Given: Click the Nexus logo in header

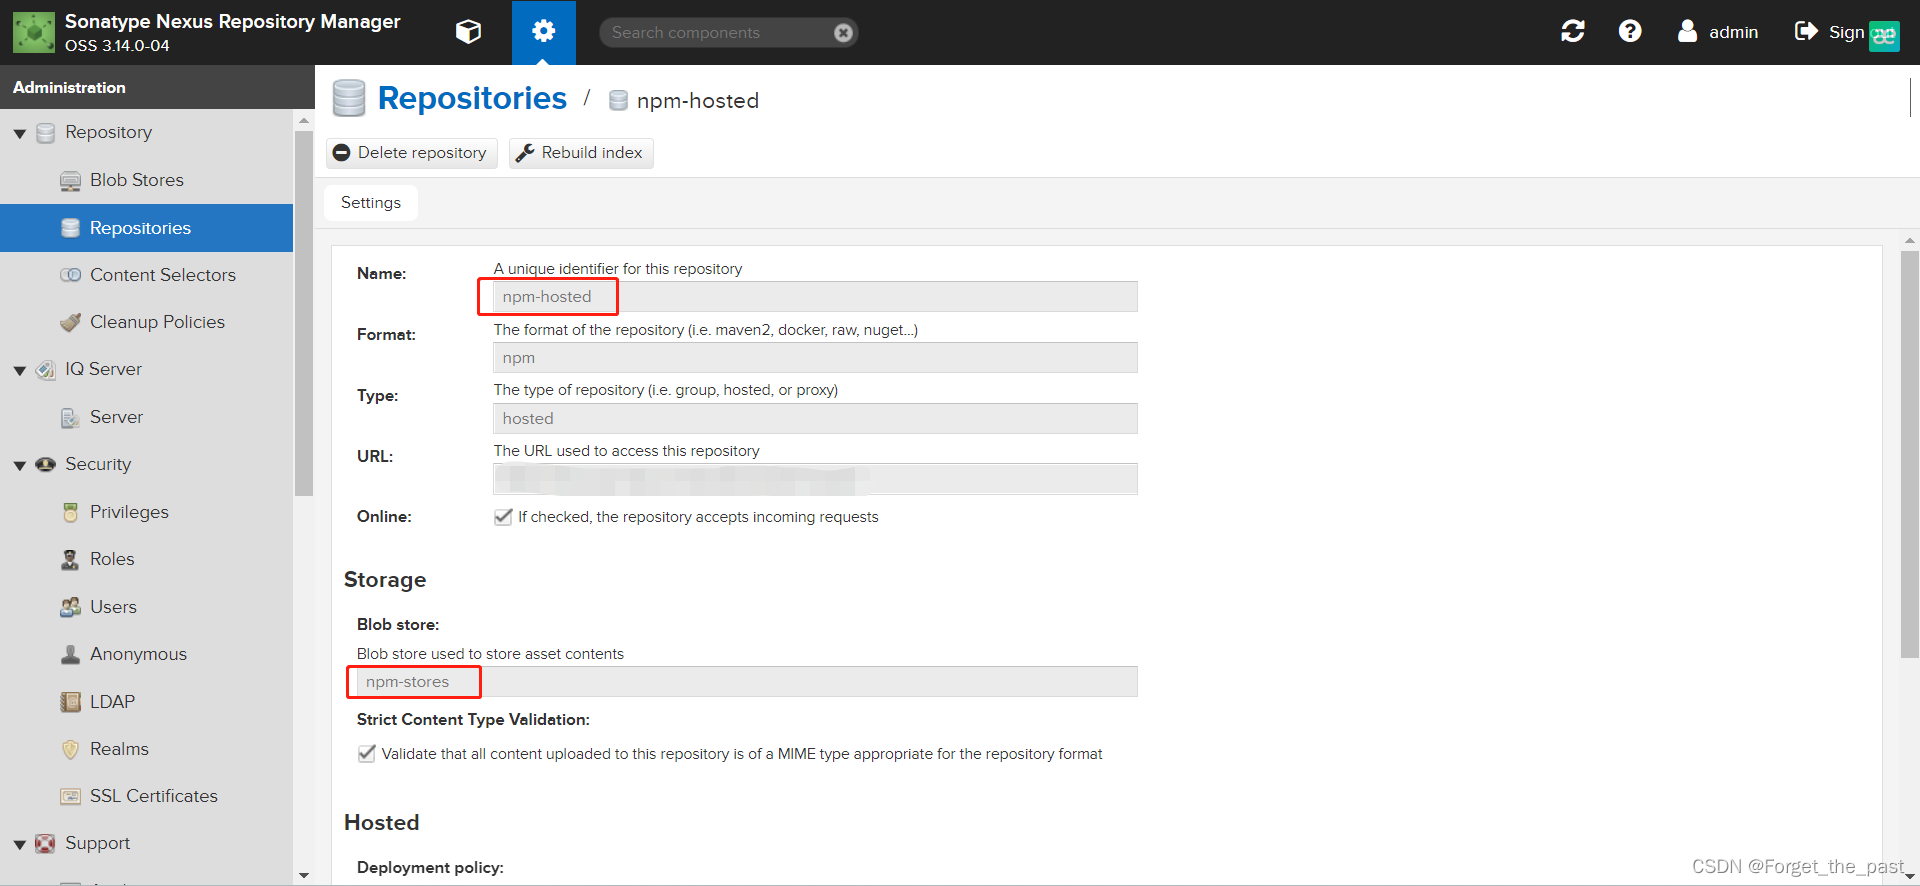Looking at the screenshot, I should pos(34,32).
